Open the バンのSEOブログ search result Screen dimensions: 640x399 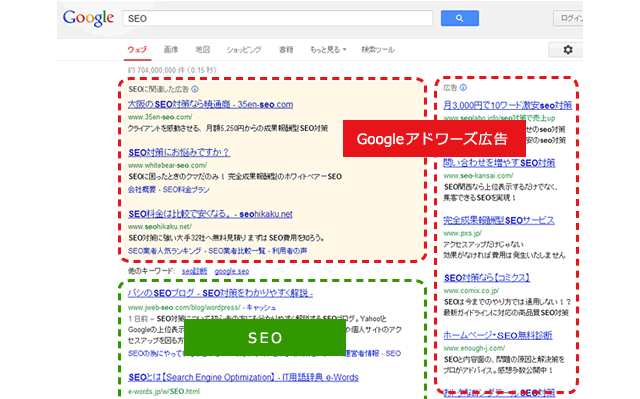point(220,293)
